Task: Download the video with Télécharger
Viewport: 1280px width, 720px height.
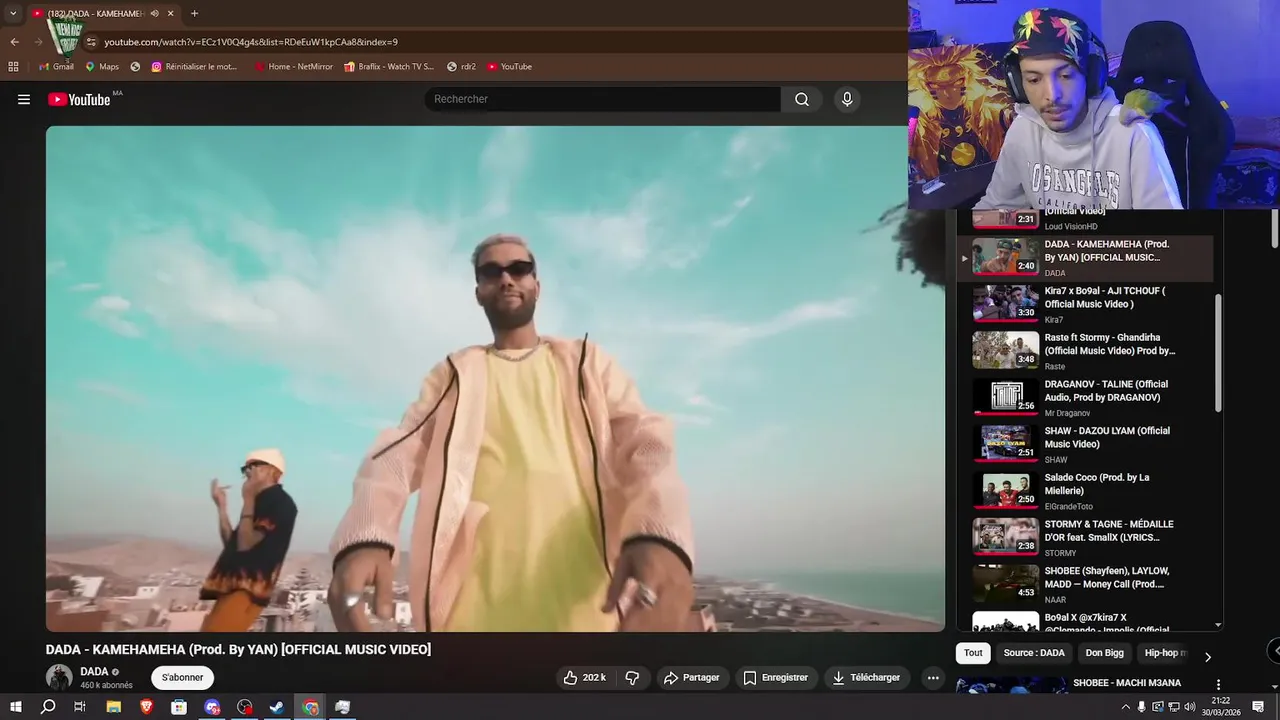Action: [x=866, y=677]
